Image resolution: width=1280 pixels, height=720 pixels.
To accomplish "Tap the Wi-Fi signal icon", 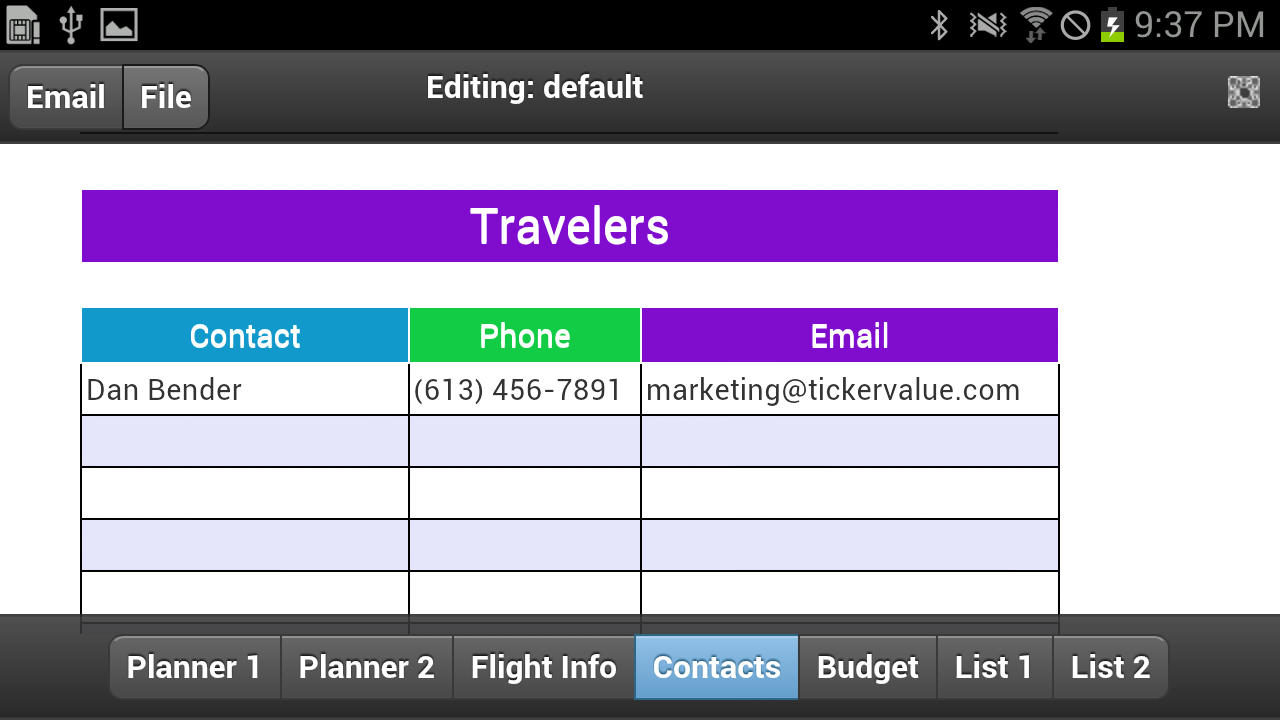I will tap(1035, 25).
